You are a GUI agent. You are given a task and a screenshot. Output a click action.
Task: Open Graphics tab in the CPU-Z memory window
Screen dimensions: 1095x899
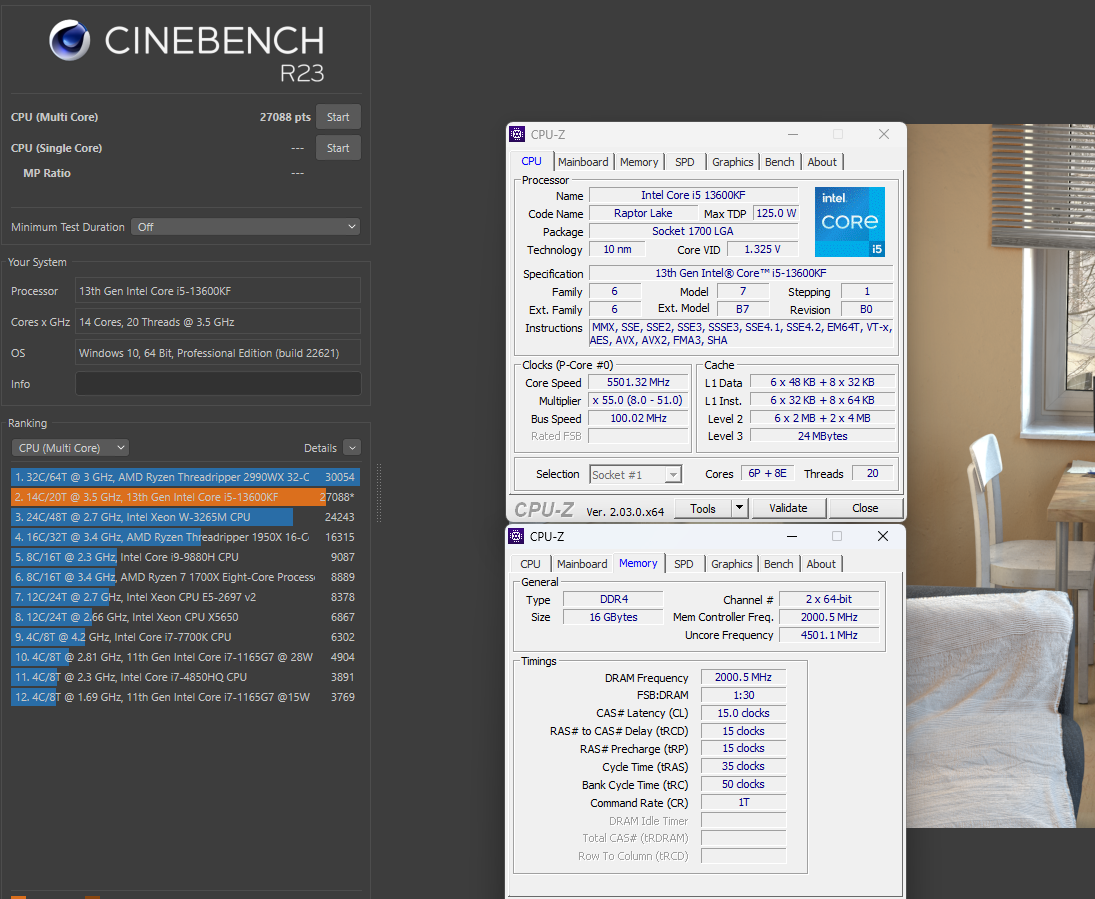(x=731, y=564)
